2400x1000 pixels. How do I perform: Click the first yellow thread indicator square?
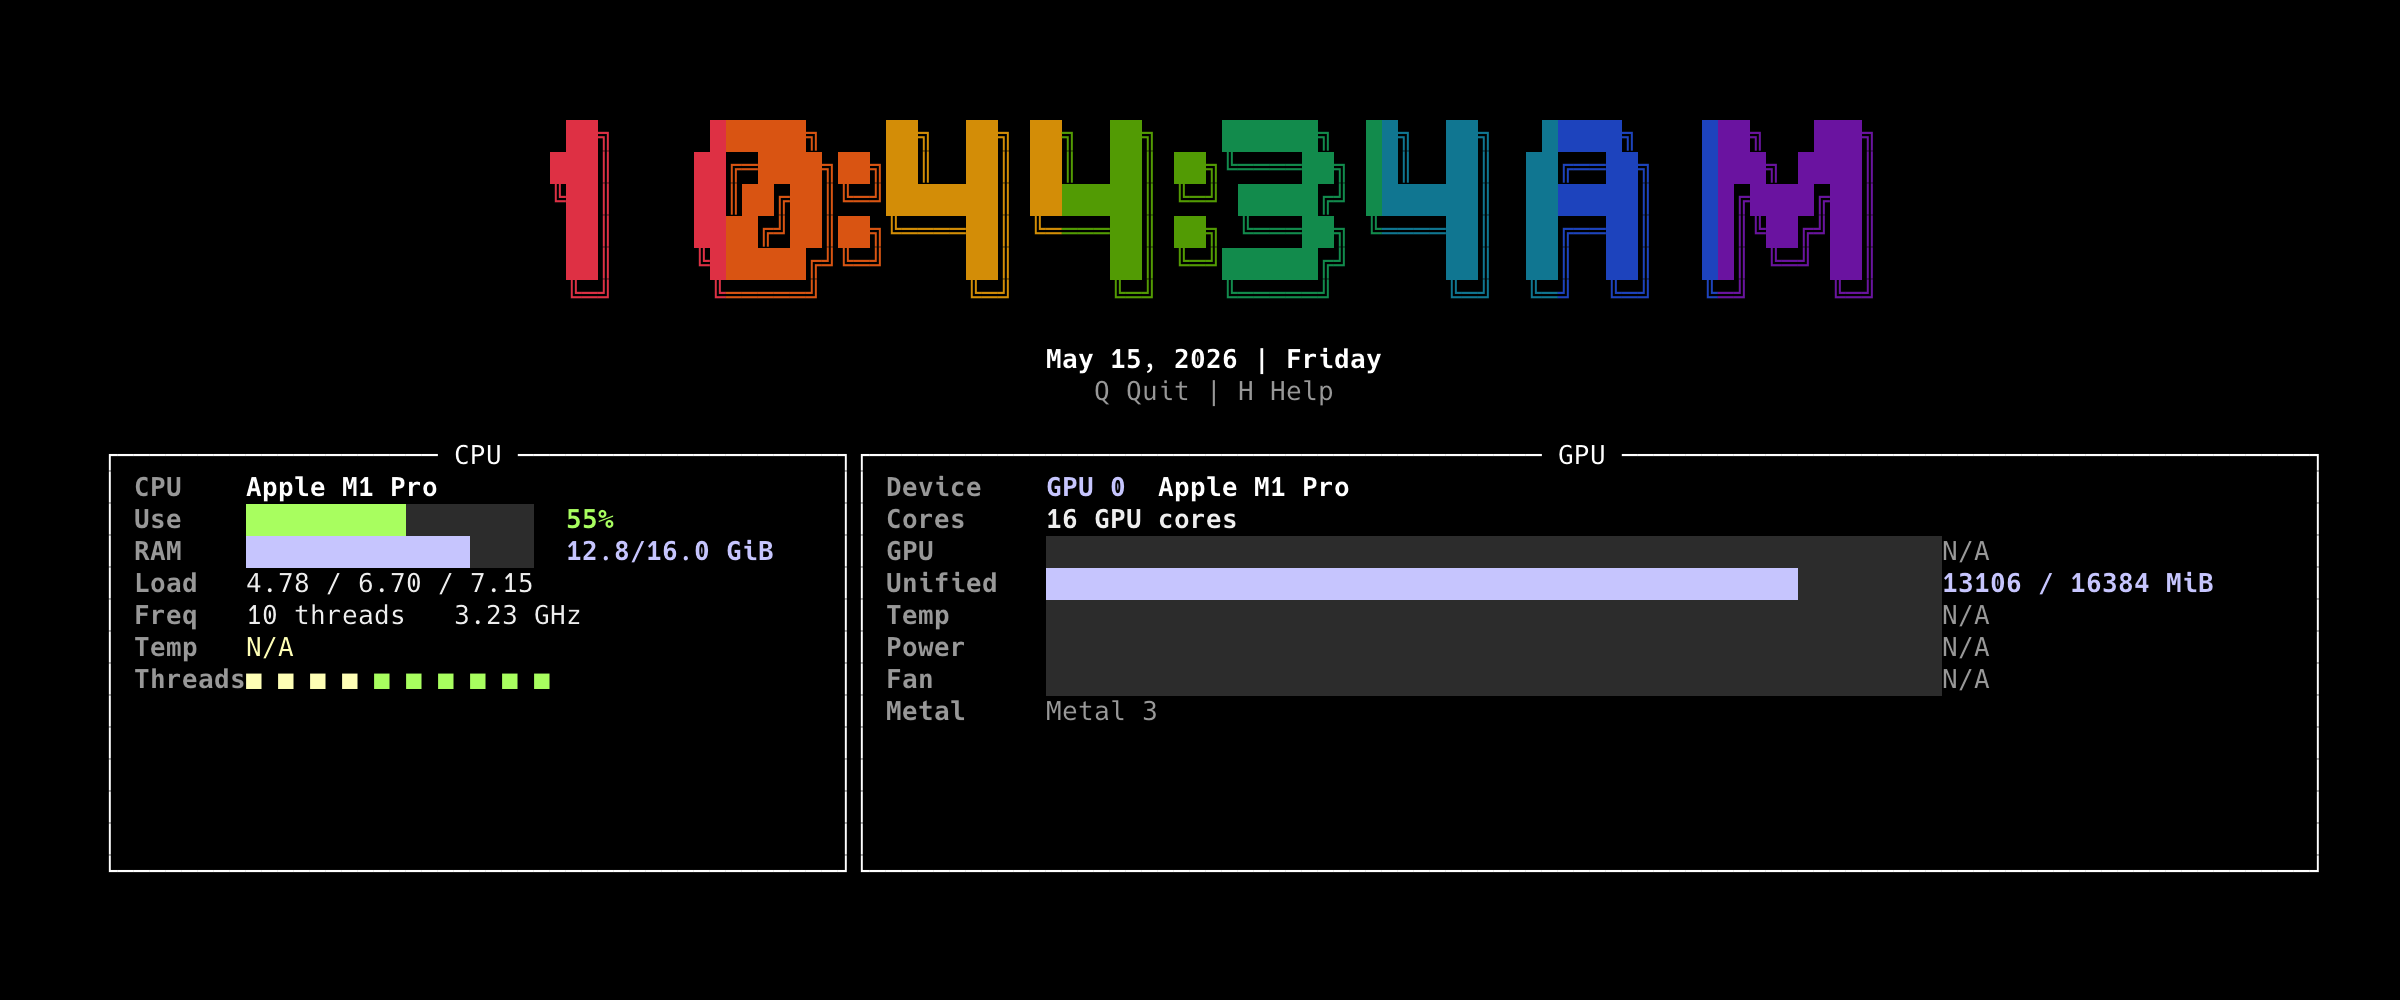tap(254, 681)
